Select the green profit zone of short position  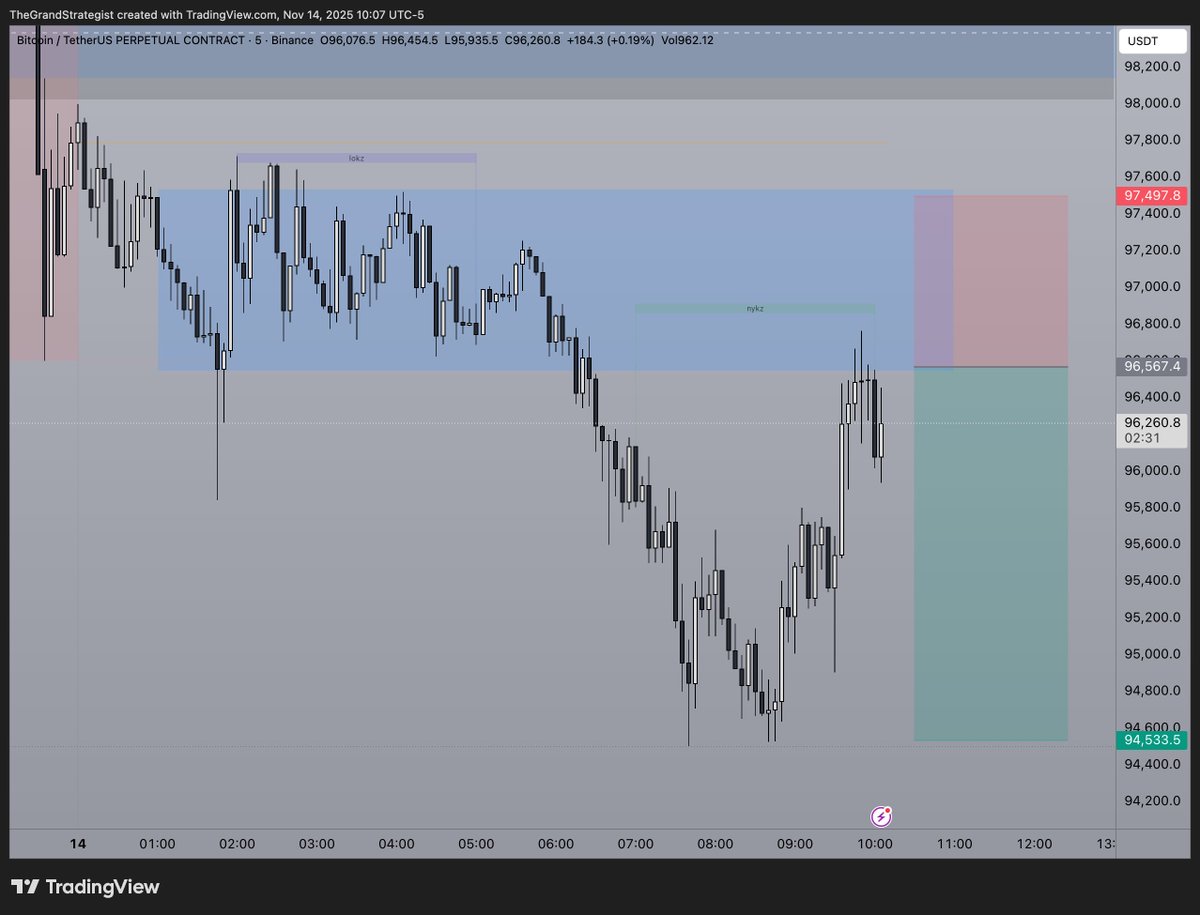coord(991,554)
